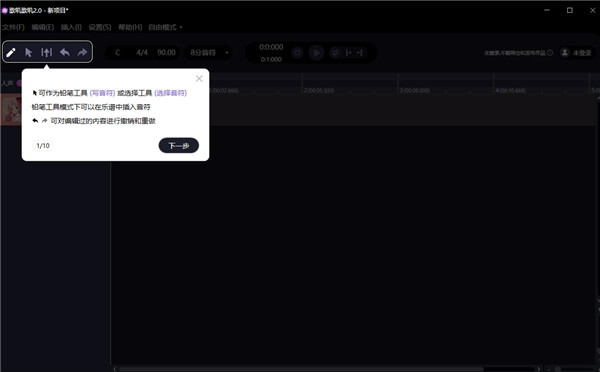This screenshot has width=600, height=372.
Task: Open the 帮助(H) menu
Action: pos(130,27)
